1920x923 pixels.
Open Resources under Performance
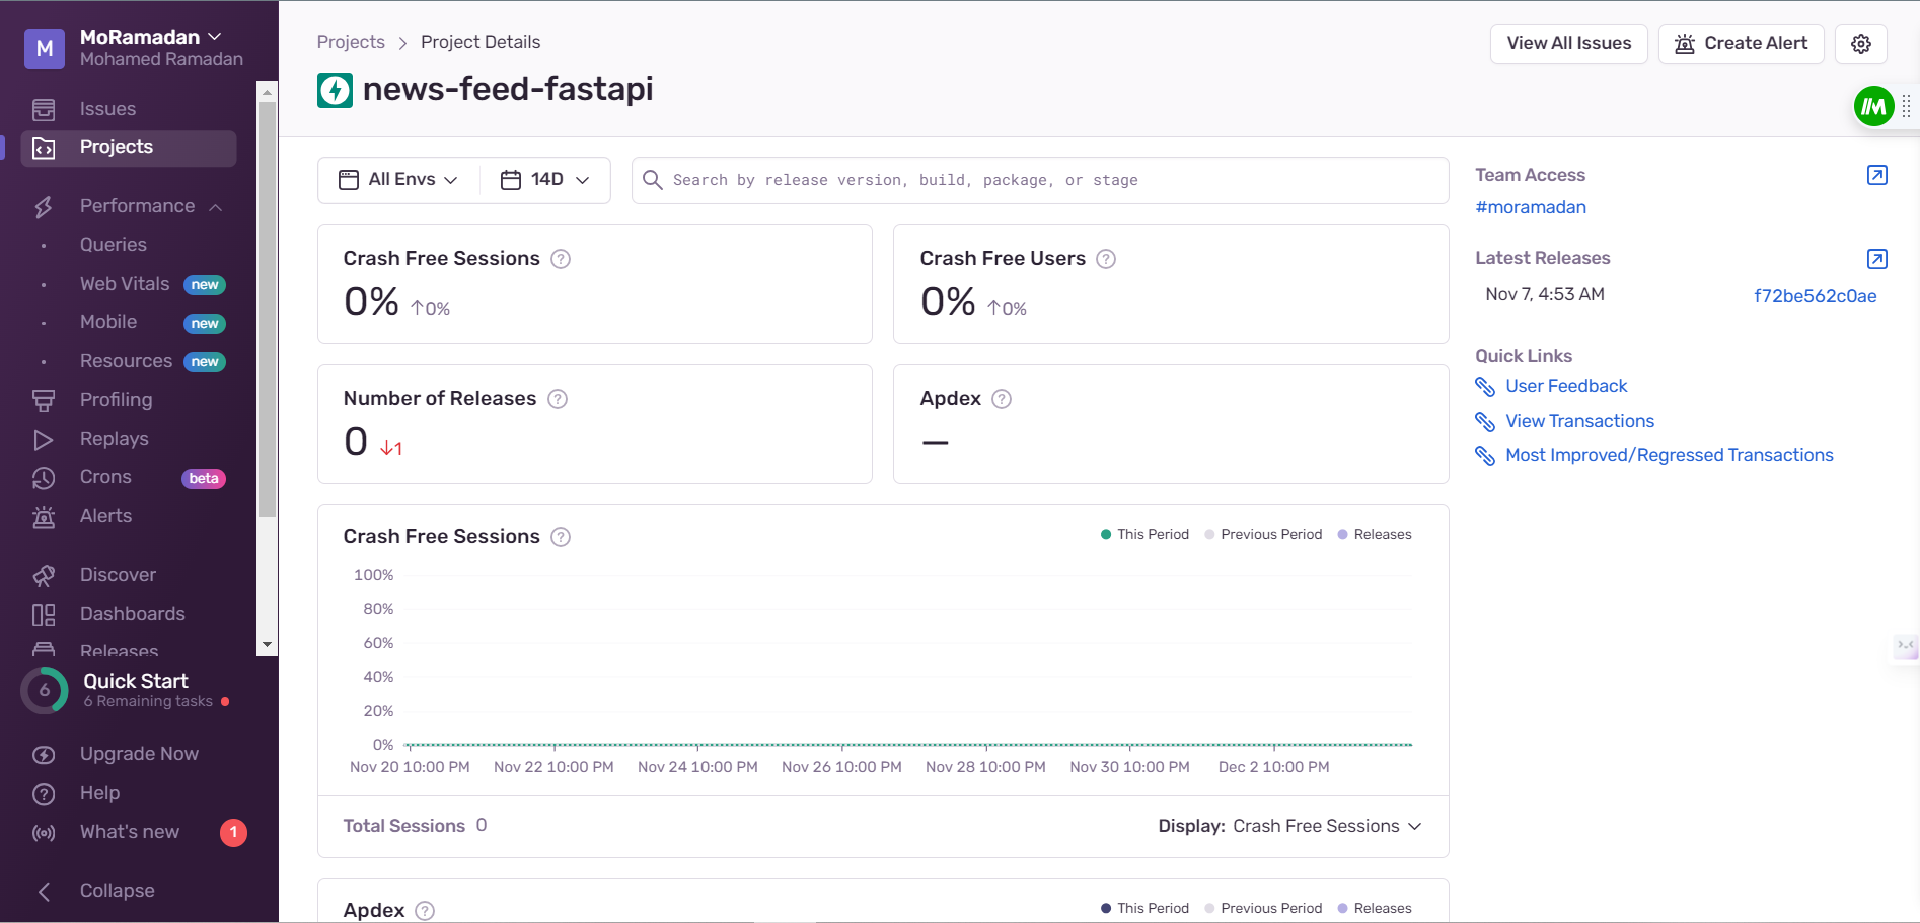tap(128, 361)
